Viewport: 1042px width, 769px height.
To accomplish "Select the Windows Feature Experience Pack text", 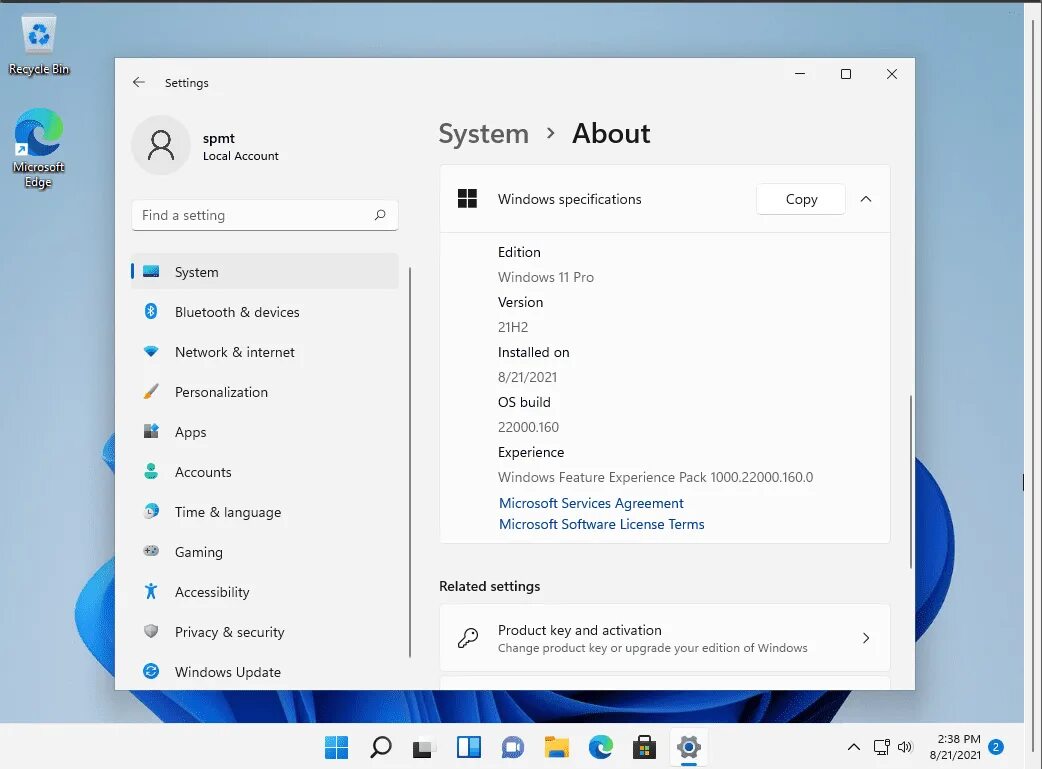I will (x=655, y=477).
